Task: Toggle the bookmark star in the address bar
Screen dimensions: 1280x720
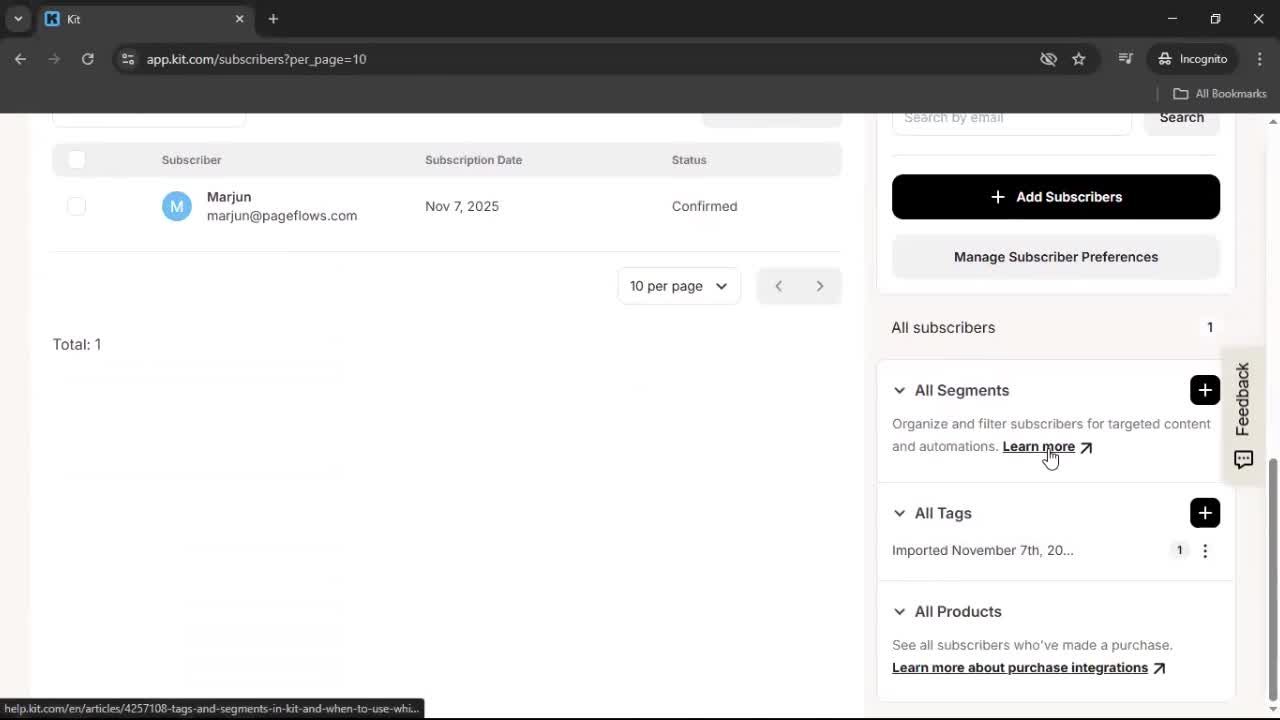Action: (1079, 59)
